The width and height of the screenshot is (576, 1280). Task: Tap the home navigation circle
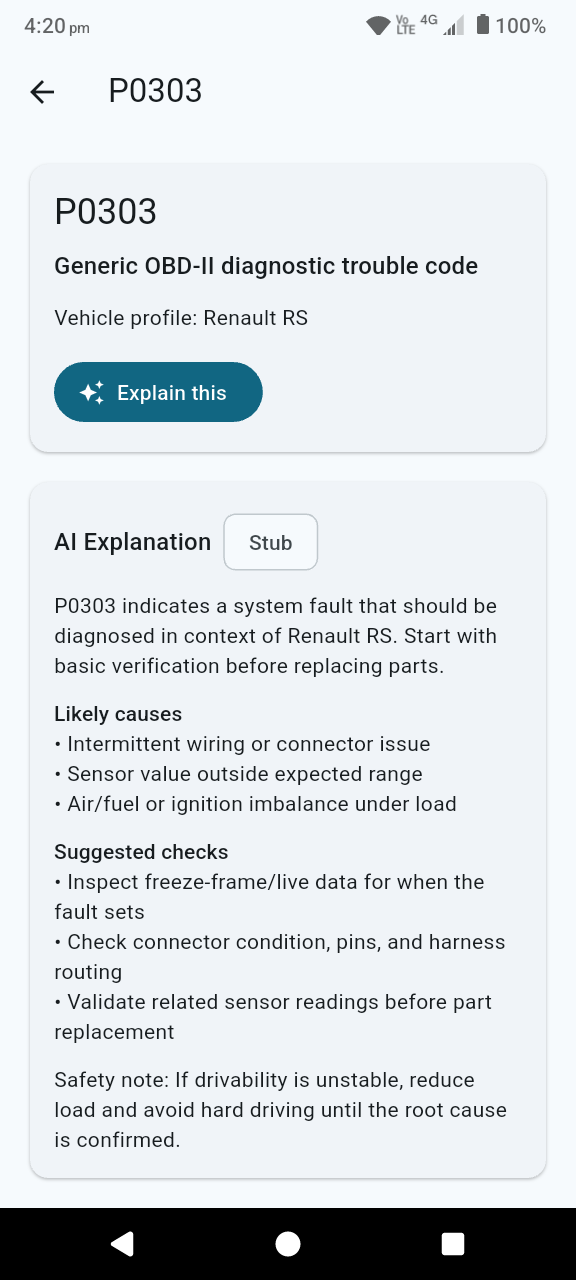(x=287, y=1243)
